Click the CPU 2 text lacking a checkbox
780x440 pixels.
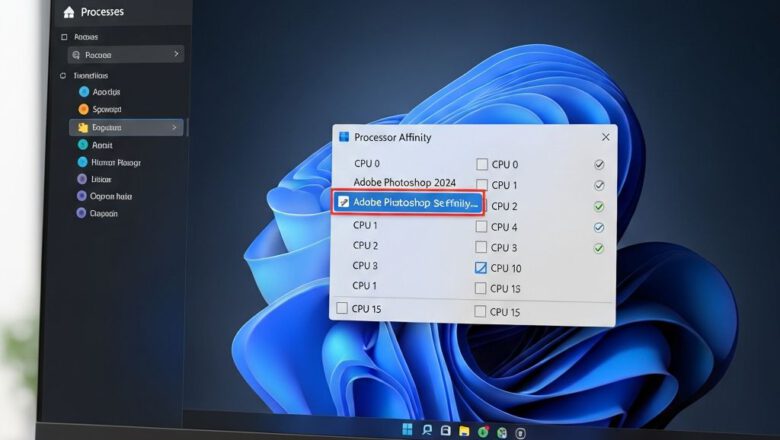click(x=366, y=246)
